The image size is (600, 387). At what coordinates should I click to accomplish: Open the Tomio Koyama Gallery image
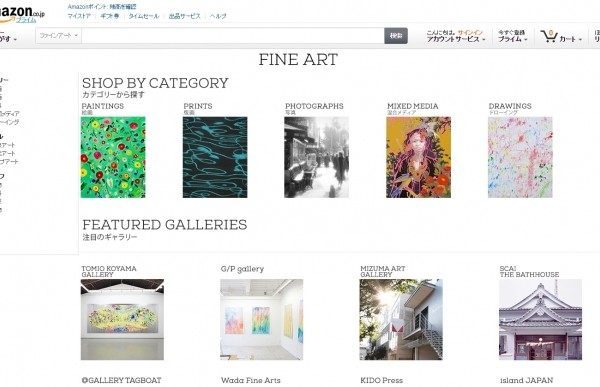tap(122, 320)
